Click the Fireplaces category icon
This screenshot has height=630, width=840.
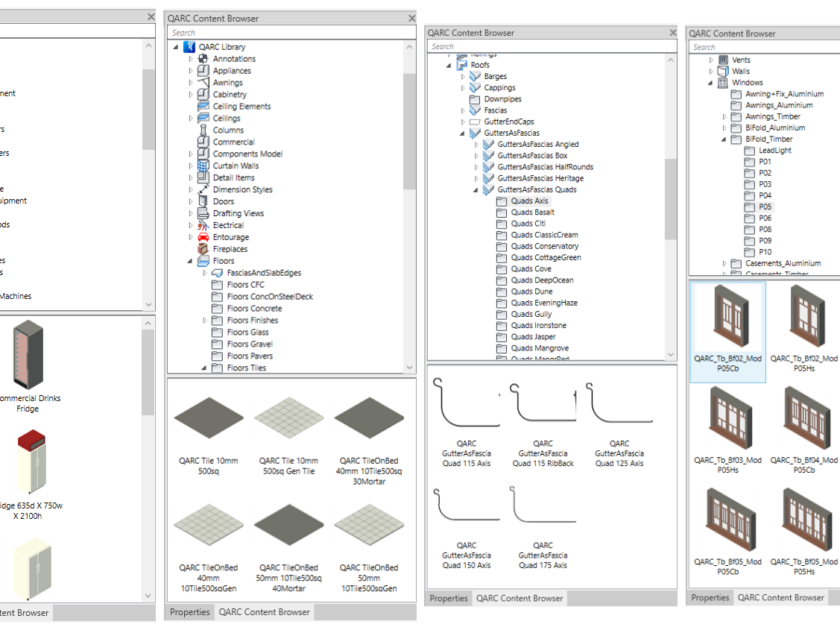coord(203,249)
